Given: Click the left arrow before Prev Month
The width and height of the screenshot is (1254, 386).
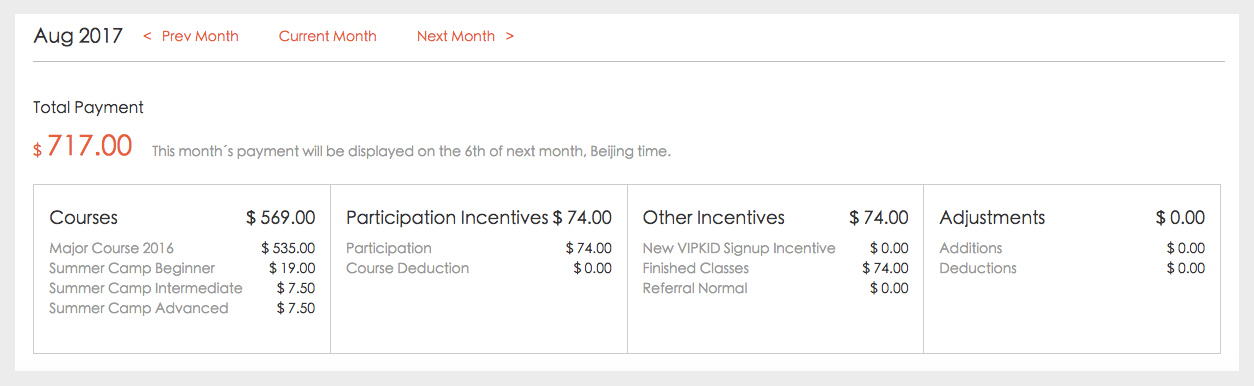Looking at the screenshot, I should [x=147, y=36].
